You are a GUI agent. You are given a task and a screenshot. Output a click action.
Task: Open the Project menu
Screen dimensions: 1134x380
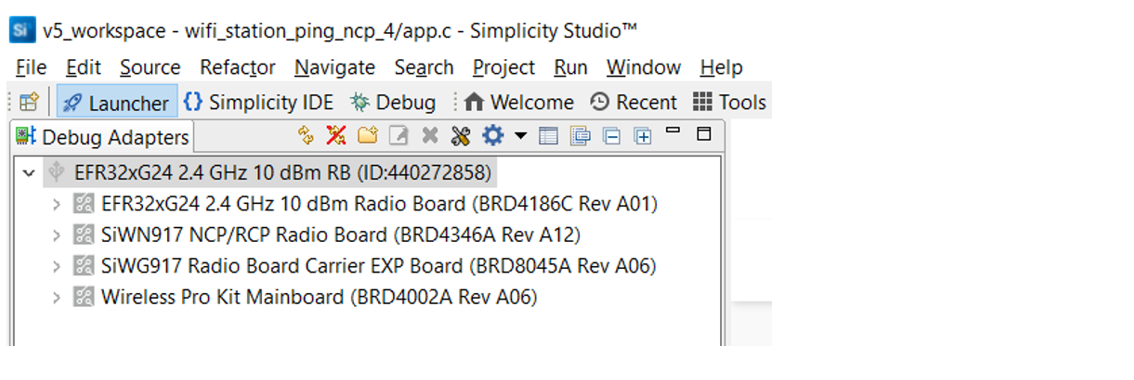(504, 67)
